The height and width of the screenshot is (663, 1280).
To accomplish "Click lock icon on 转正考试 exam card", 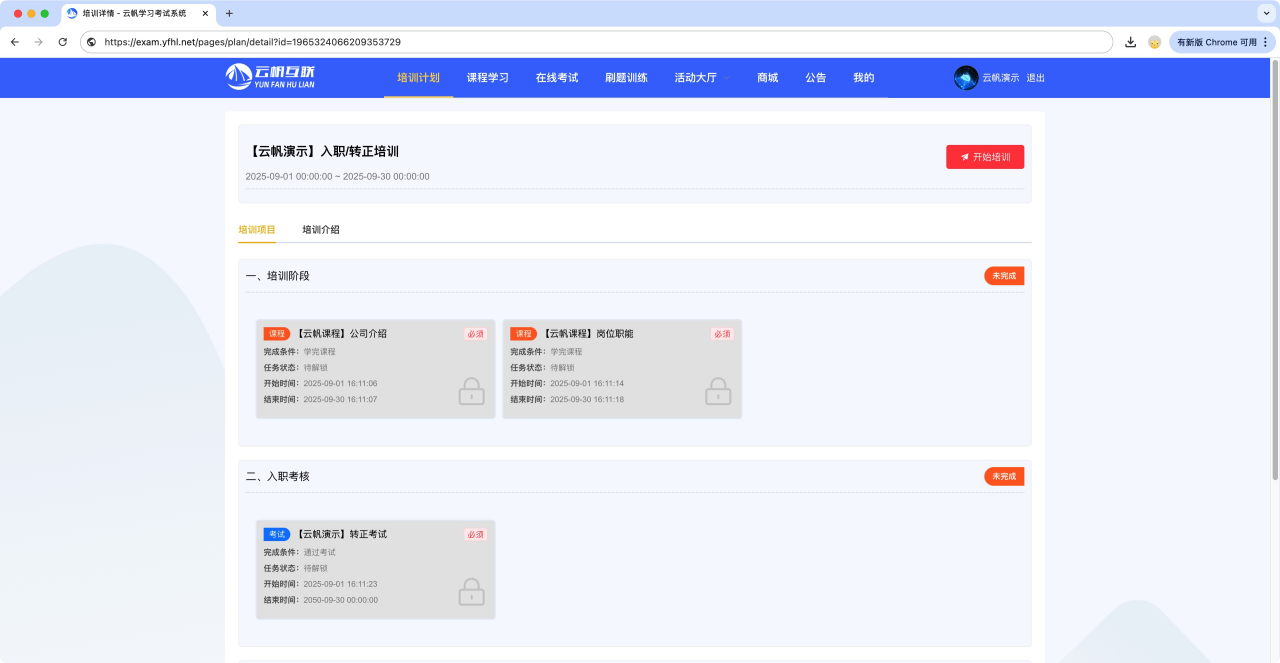I will click(471, 592).
